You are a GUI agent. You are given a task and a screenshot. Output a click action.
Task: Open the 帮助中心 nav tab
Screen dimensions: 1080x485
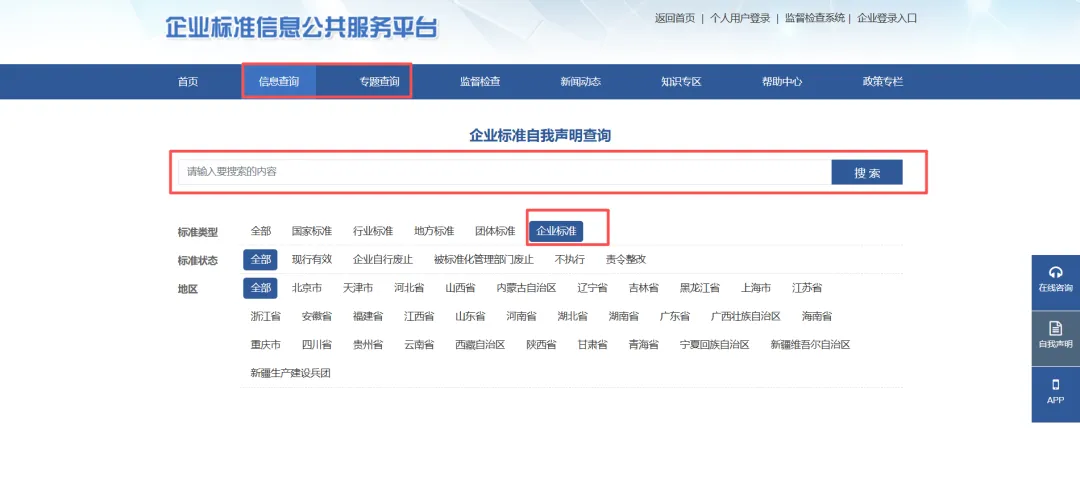coord(782,81)
